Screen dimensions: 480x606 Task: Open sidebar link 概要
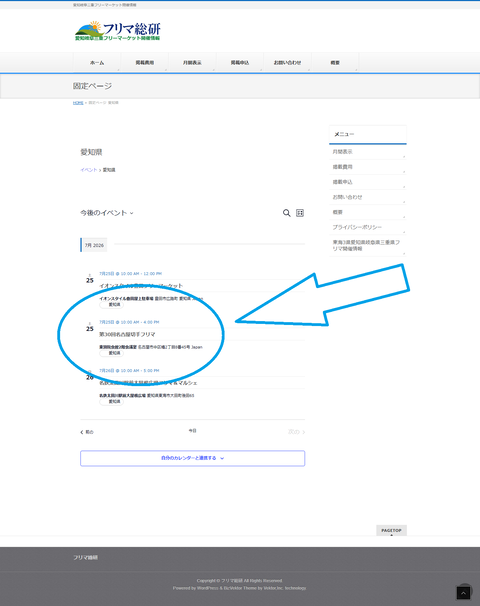[x=368, y=212]
